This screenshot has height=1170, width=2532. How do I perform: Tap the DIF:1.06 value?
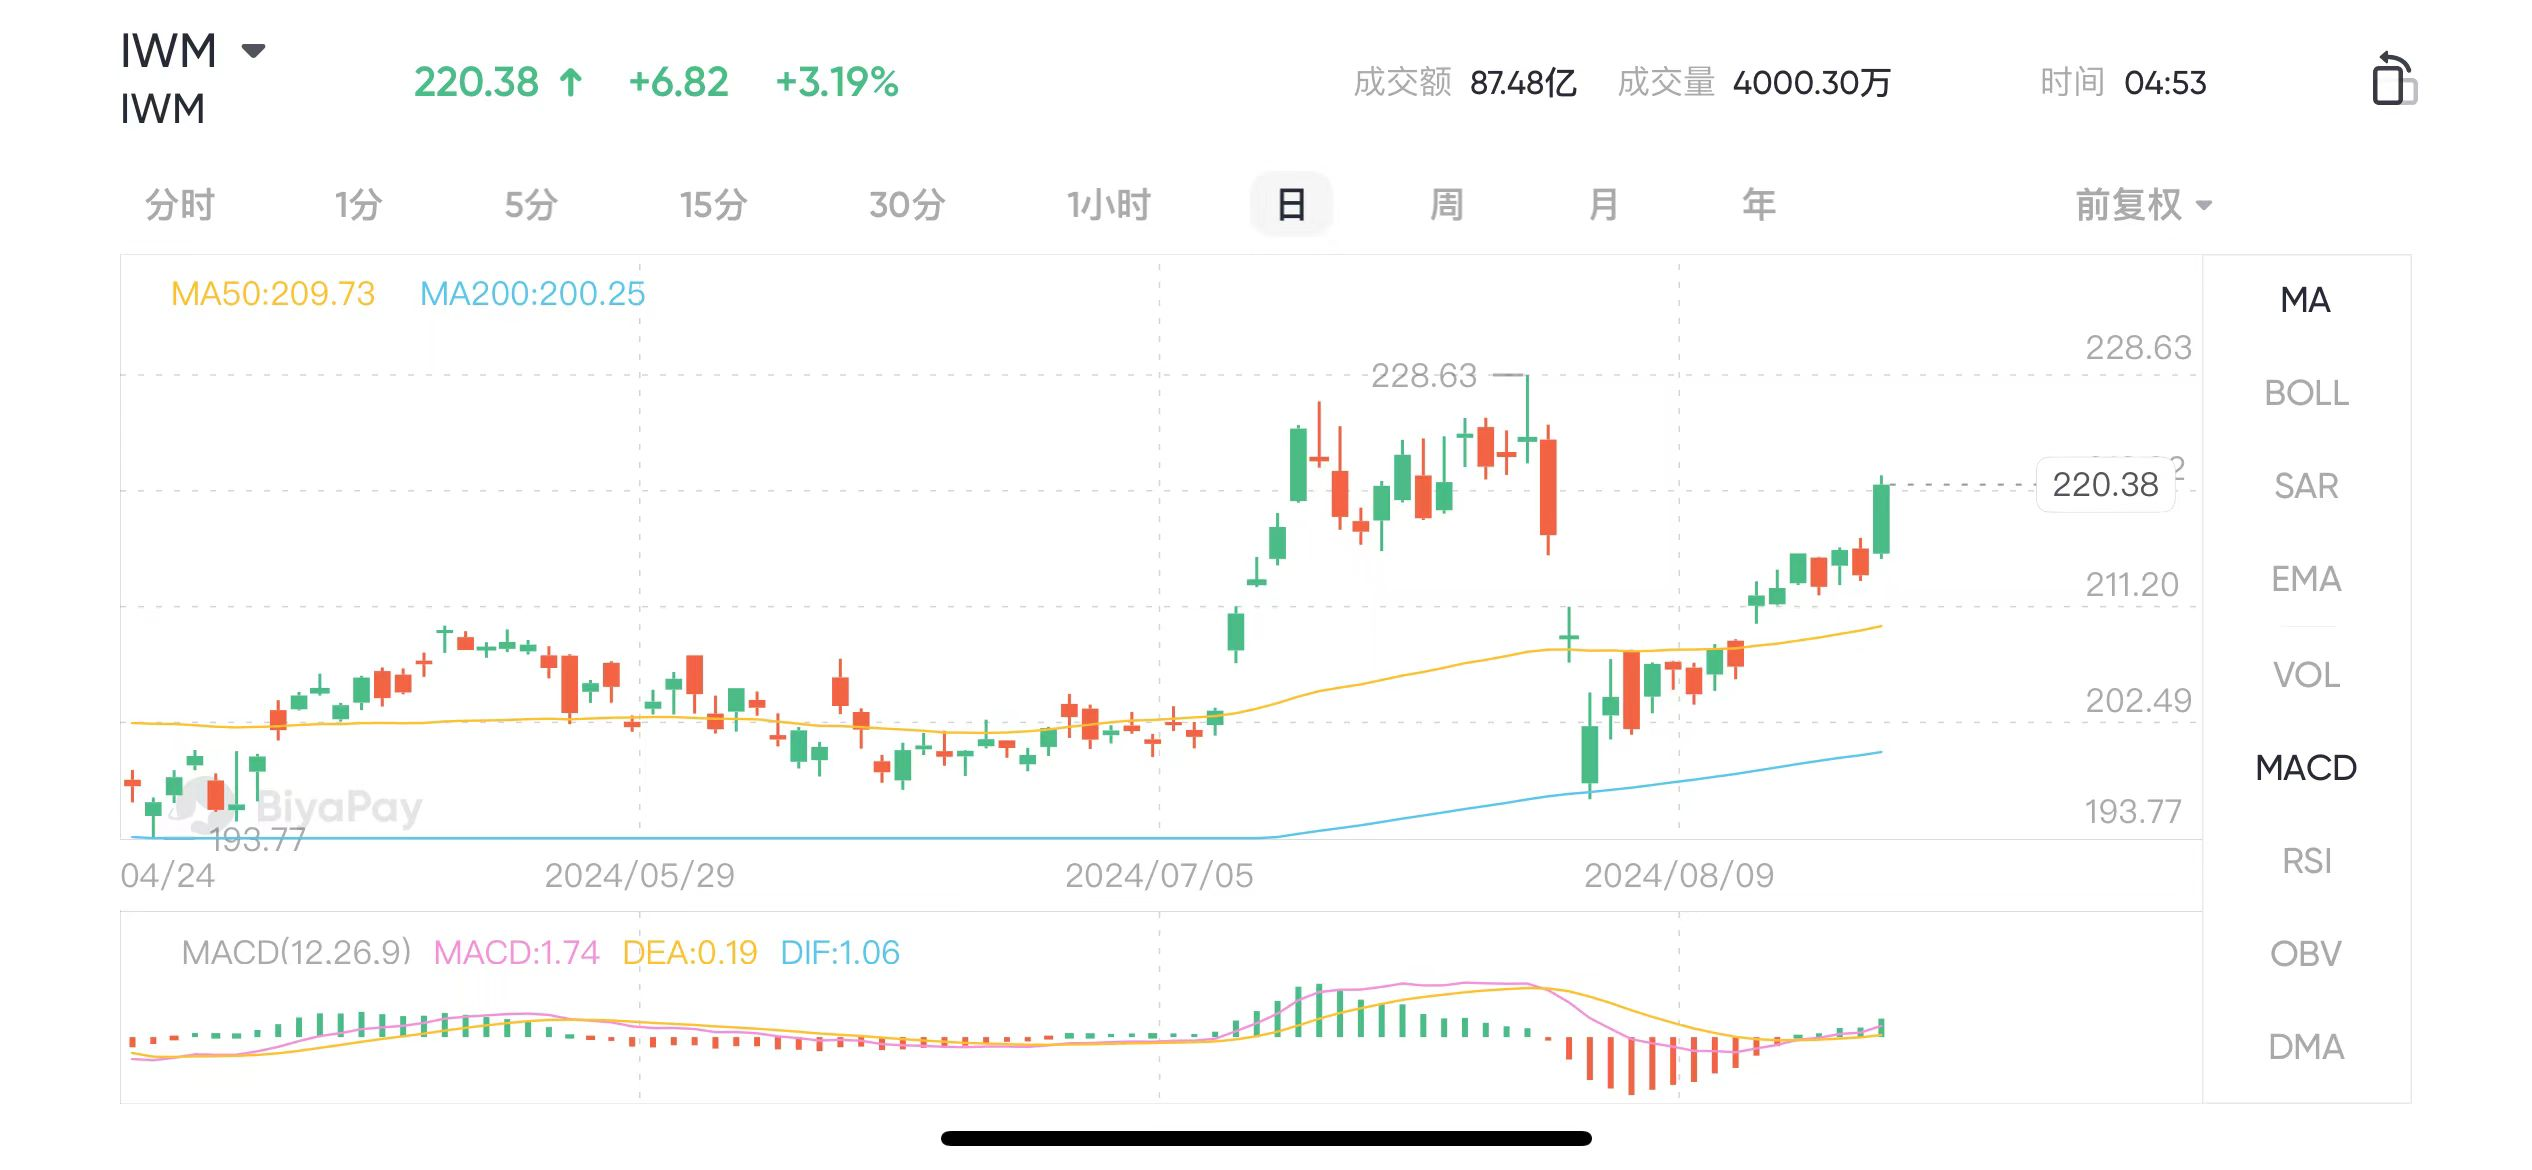pyautogui.click(x=840, y=952)
